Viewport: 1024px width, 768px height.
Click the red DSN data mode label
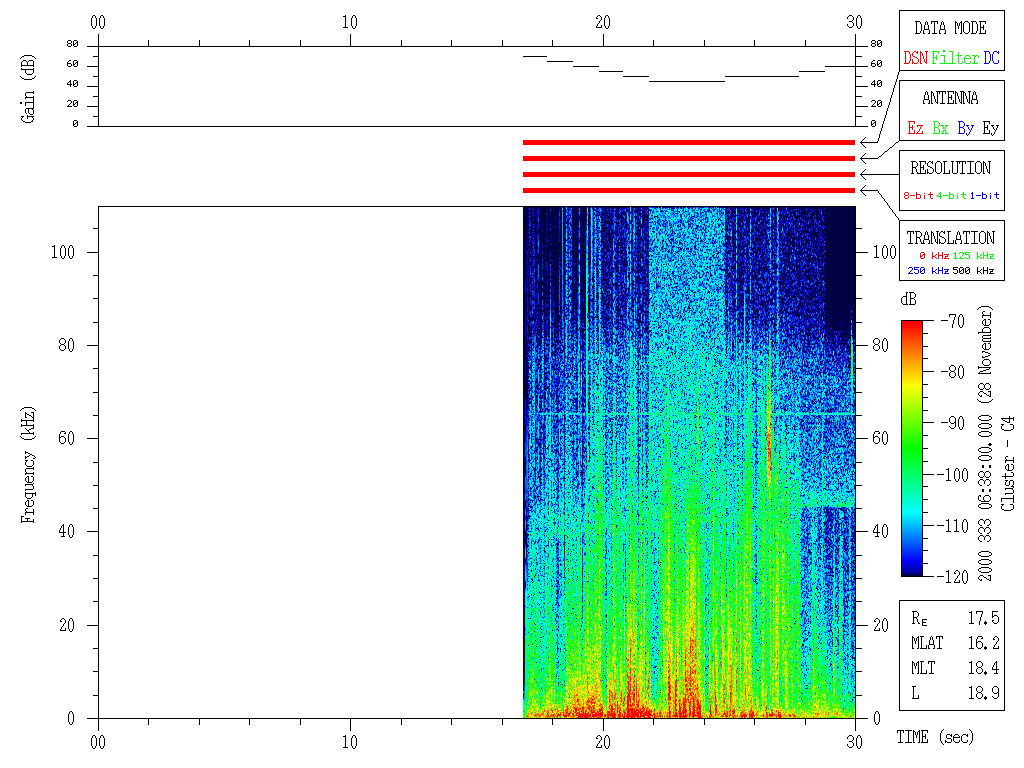pos(915,59)
